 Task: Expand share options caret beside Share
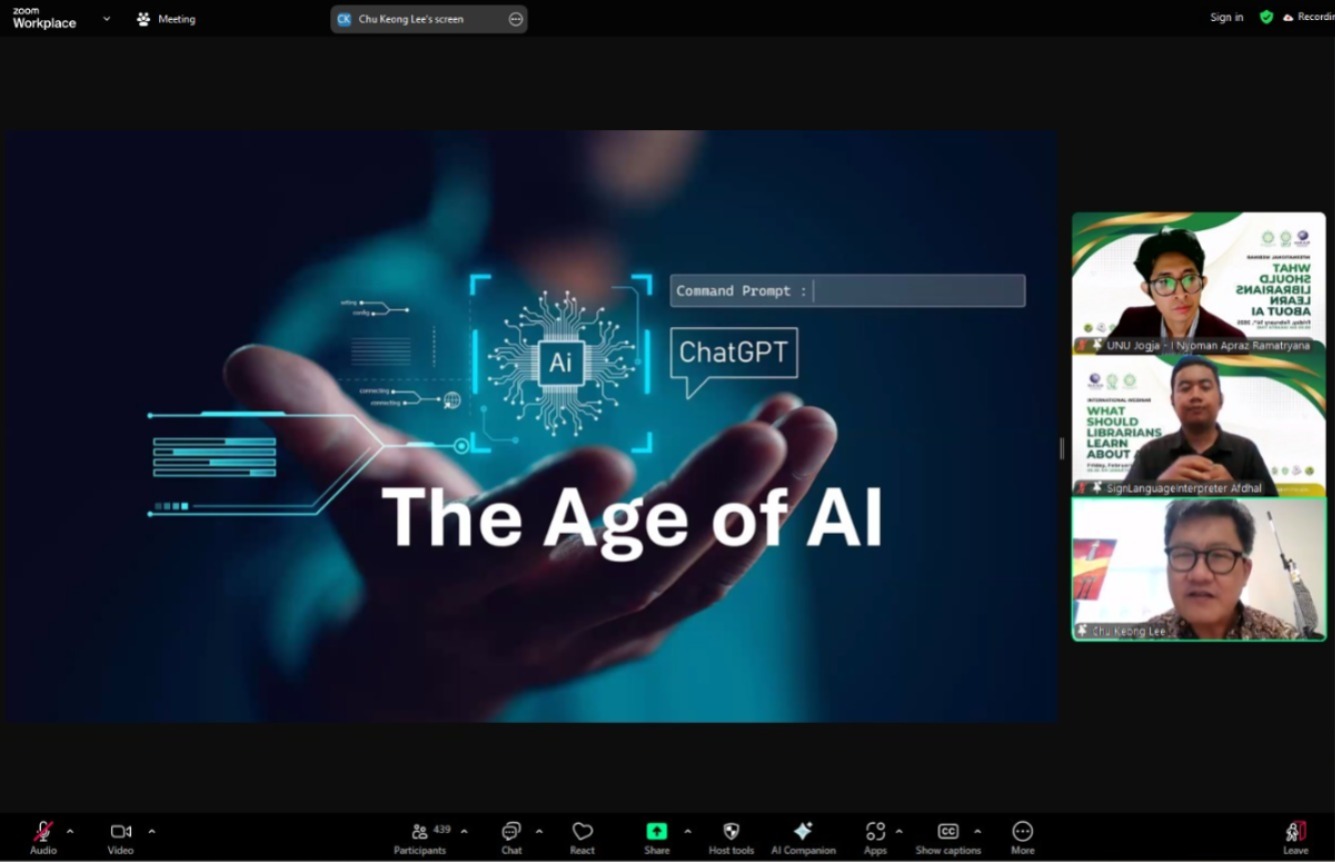tap(687, 831)
